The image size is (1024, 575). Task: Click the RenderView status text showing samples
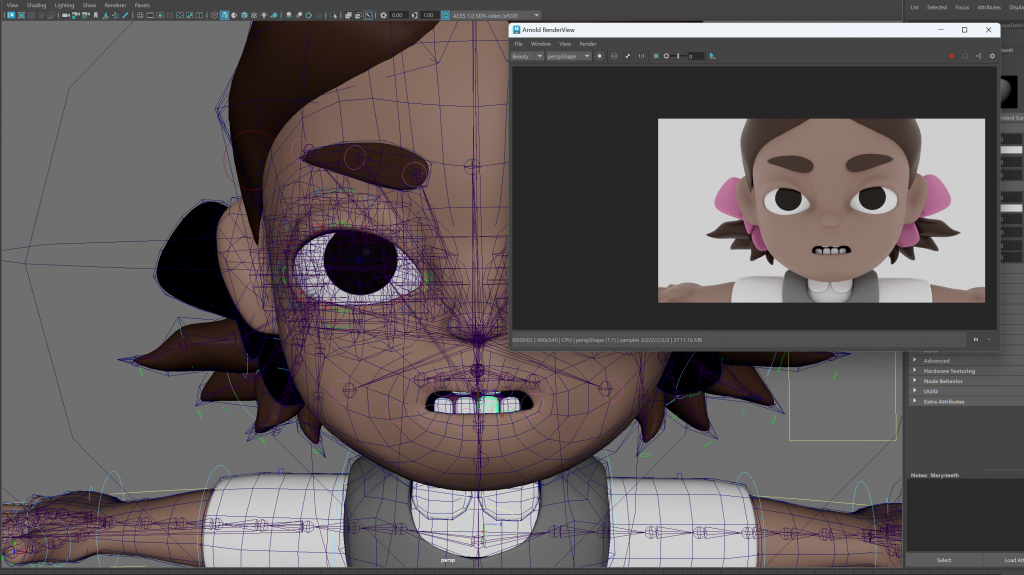pyautogui.click(x=607, y=340)
